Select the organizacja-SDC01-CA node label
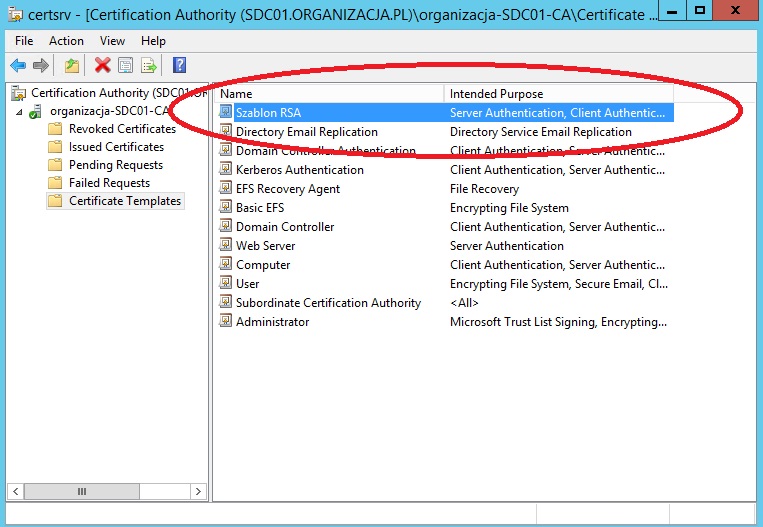Image resolution: width=763 pixels, height=527 pixels. (x=109, y=111)
